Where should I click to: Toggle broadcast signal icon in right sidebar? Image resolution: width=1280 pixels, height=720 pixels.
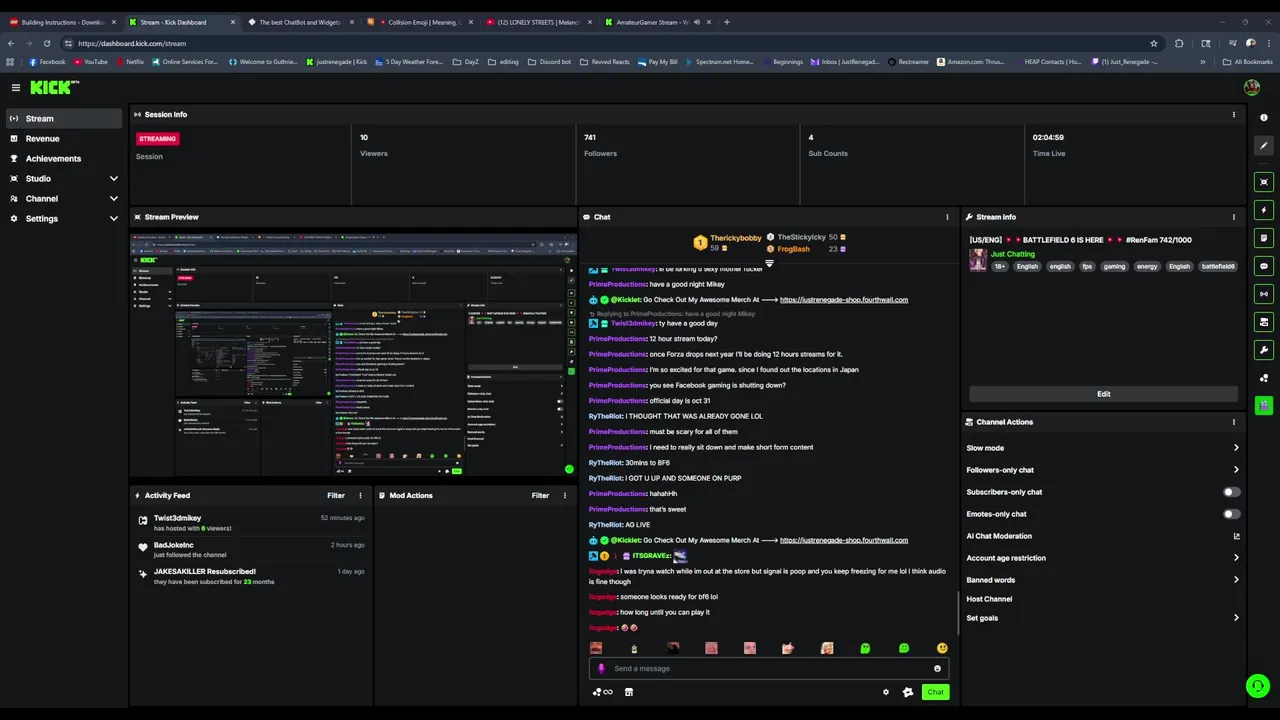pos(1264,294)
